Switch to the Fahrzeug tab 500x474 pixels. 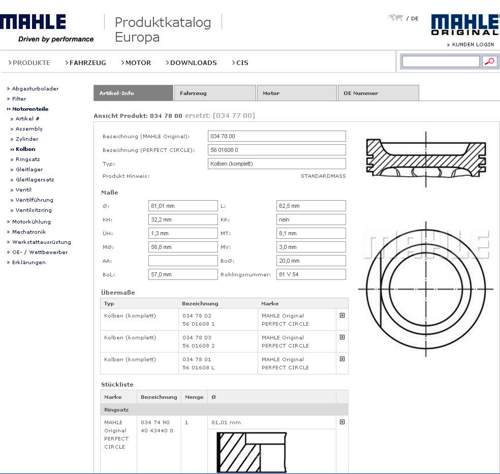point(214,93)
